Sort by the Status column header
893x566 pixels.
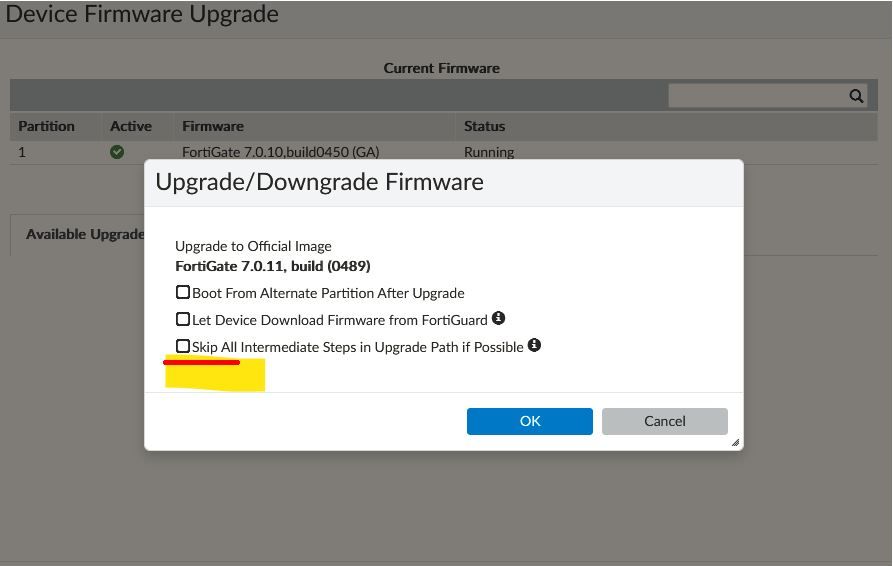coord(484,126)
